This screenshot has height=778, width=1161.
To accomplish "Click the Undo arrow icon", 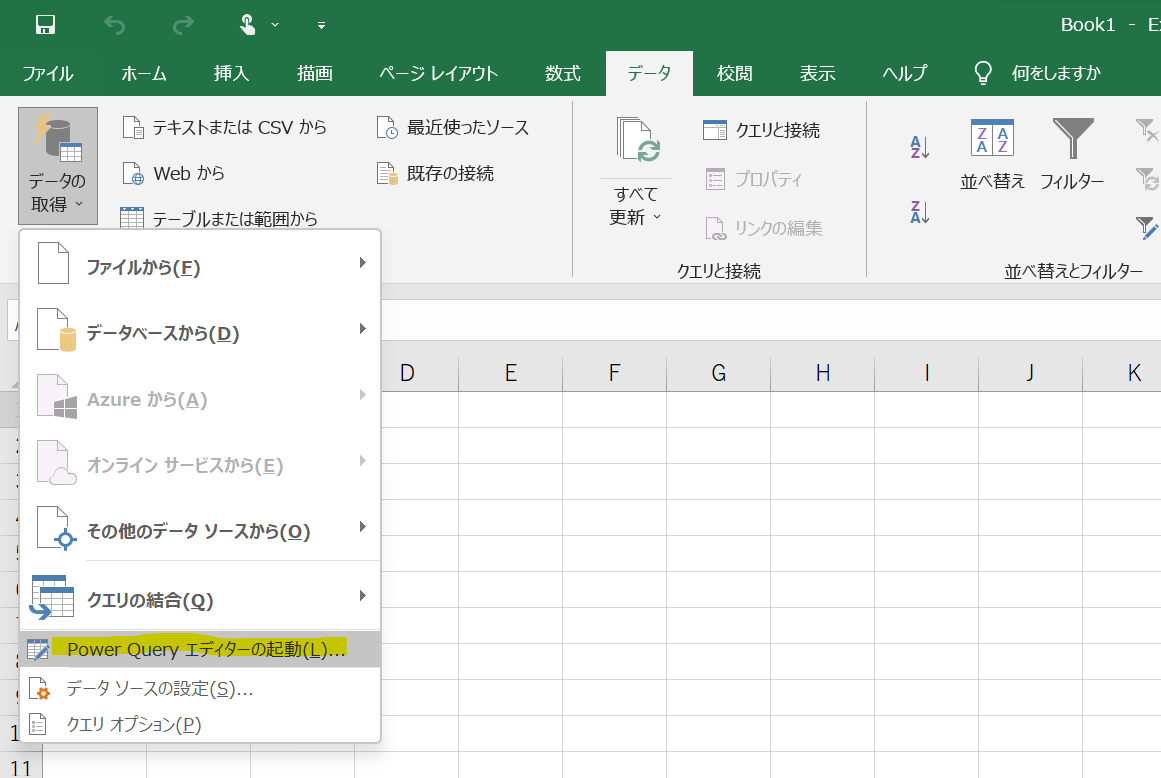I will tap(115, 25).
